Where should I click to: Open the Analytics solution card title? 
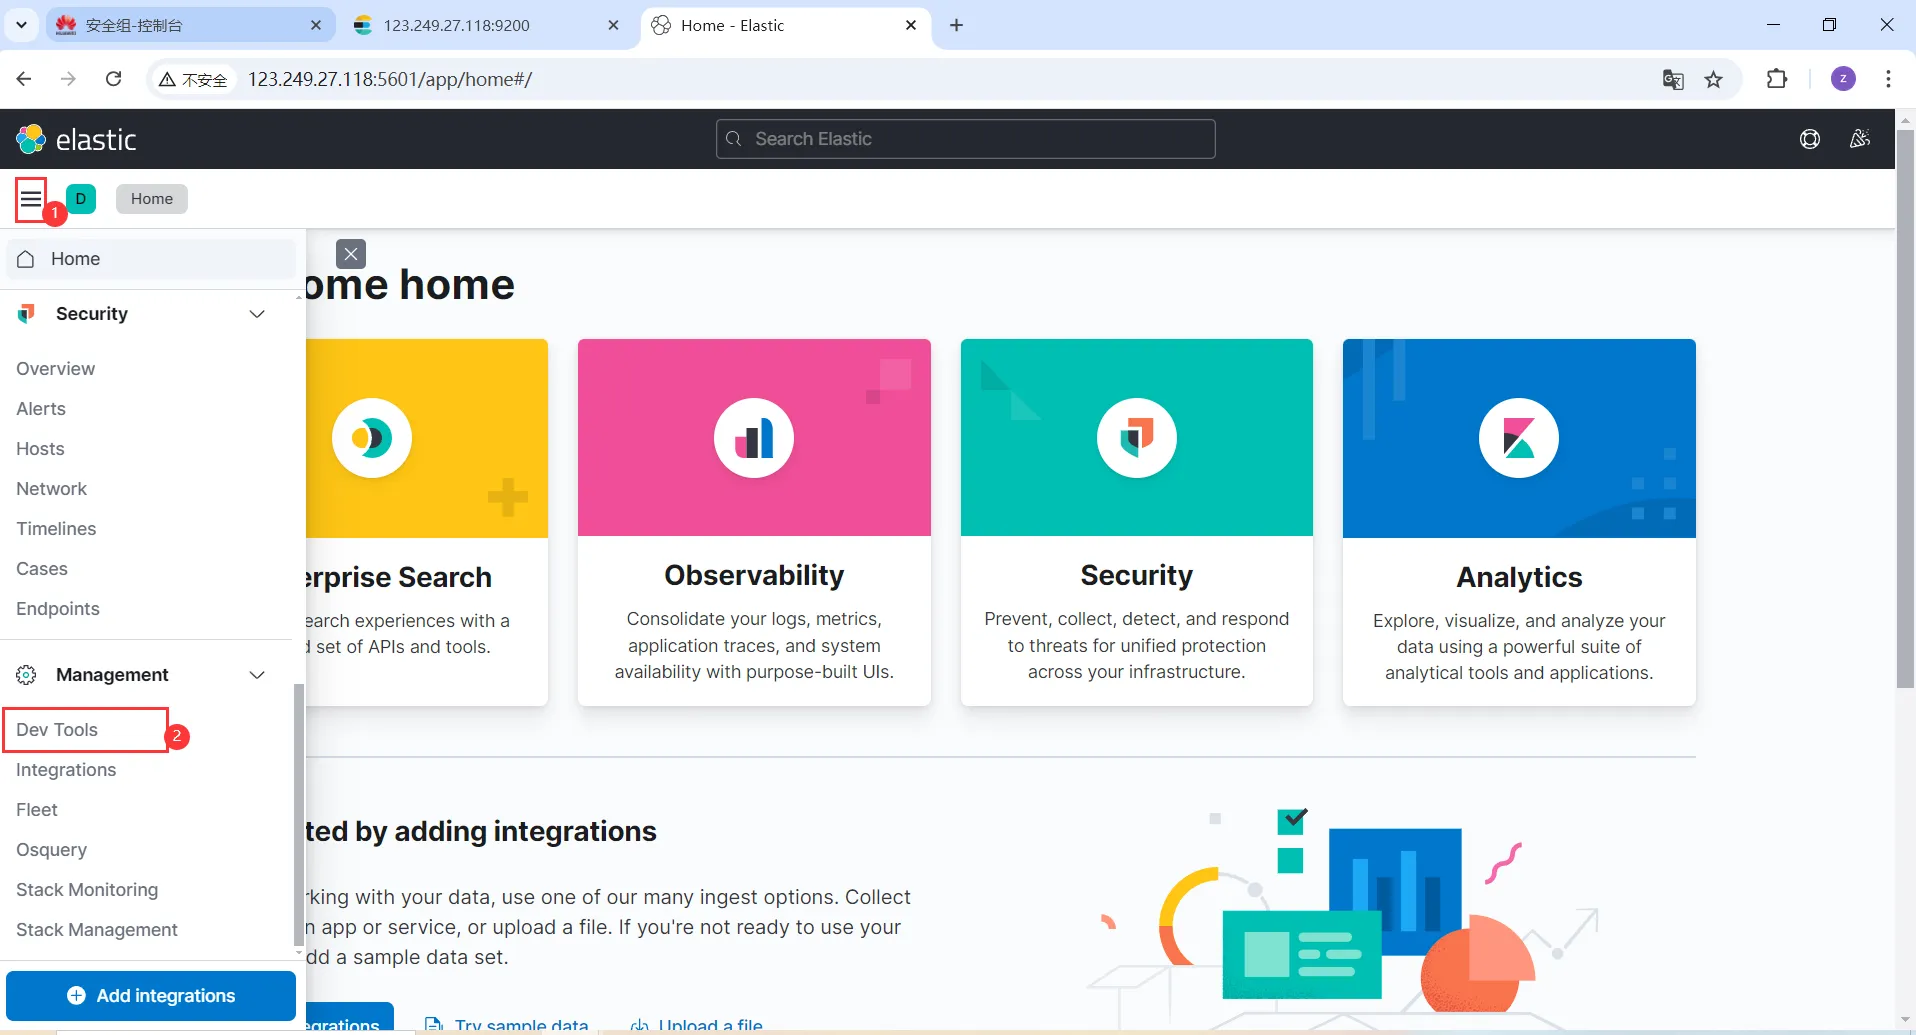[1519, 577]
